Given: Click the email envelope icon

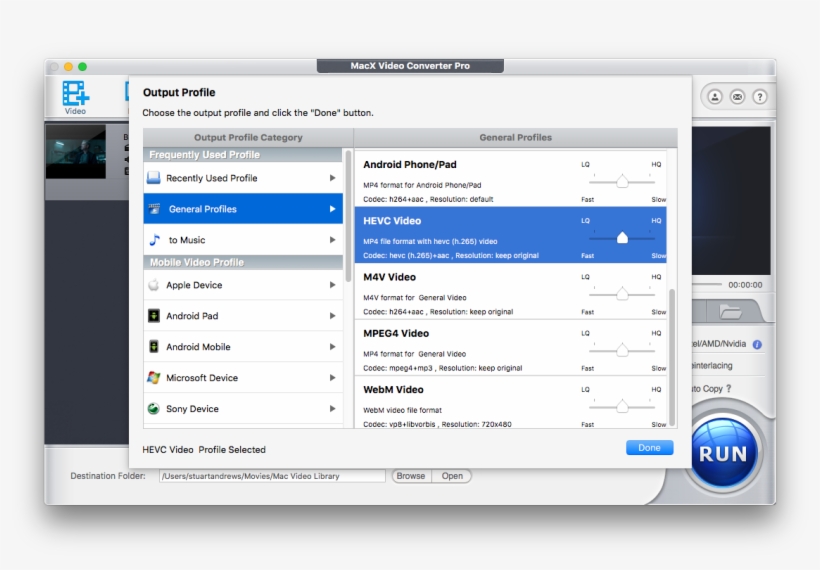Looking at the screenshot, I should pos(737,97).
